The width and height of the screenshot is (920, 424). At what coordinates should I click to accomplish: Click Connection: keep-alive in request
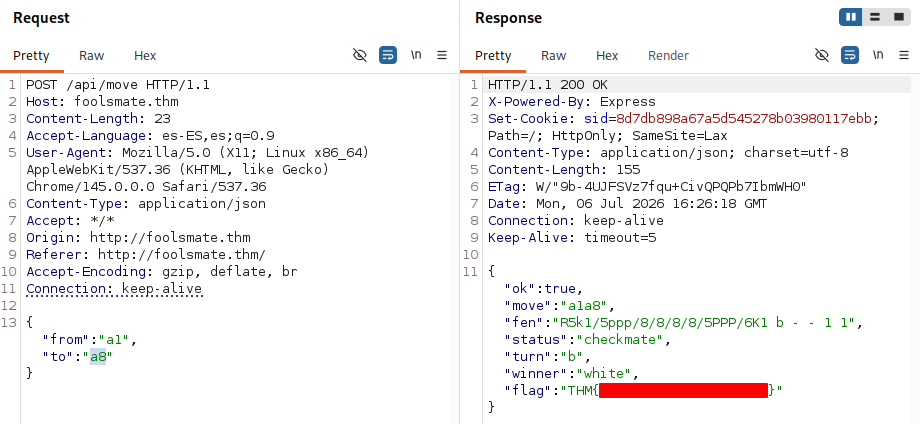(x=114, y=289)
